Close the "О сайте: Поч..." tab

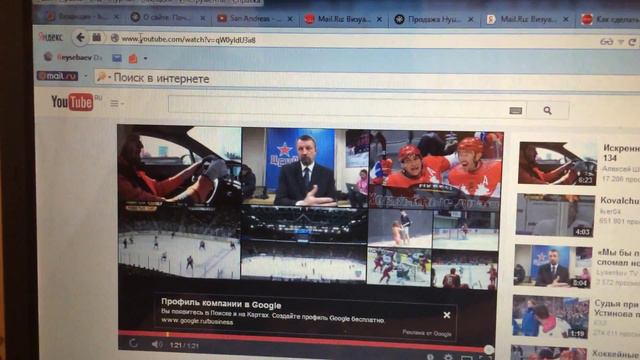[202, 18]
